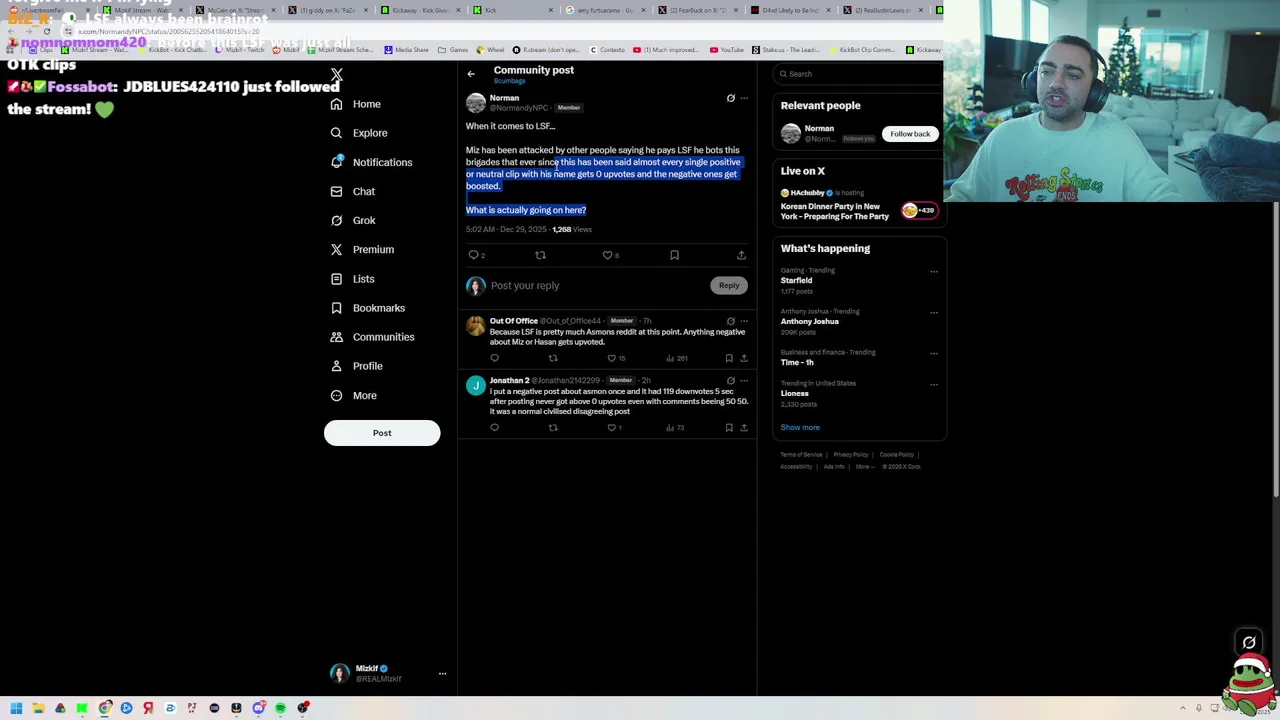Open Home in the sidebar

[x=356, y=104]
